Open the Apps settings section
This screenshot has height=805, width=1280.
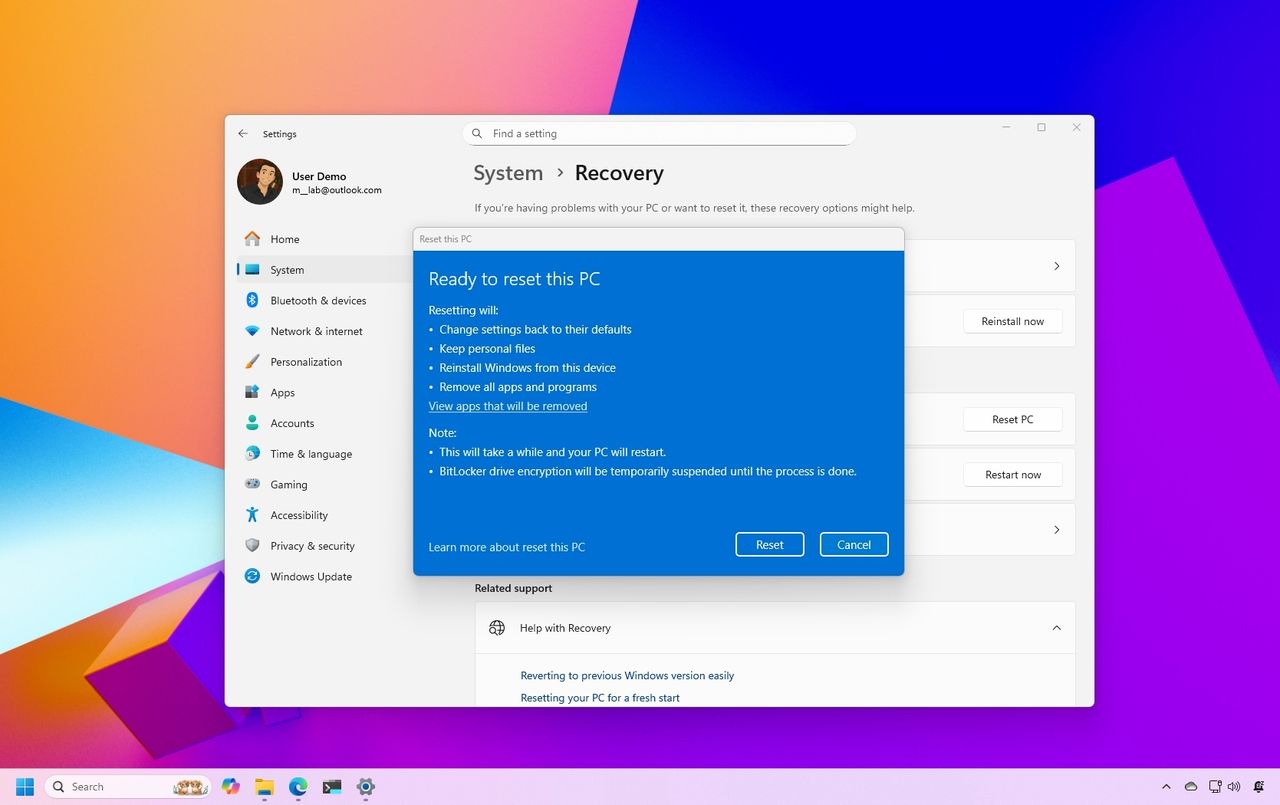(282, 392)
